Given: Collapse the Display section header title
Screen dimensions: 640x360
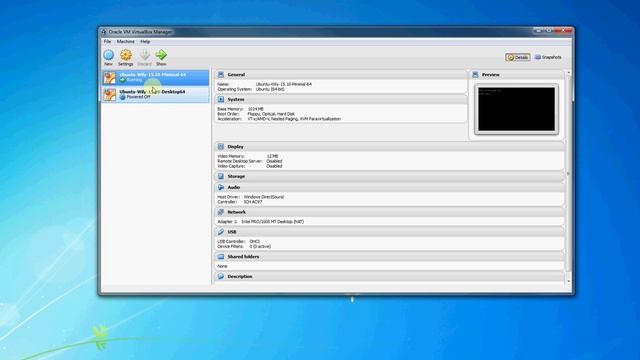Looking at the screenshot, I should pos(236,147).
